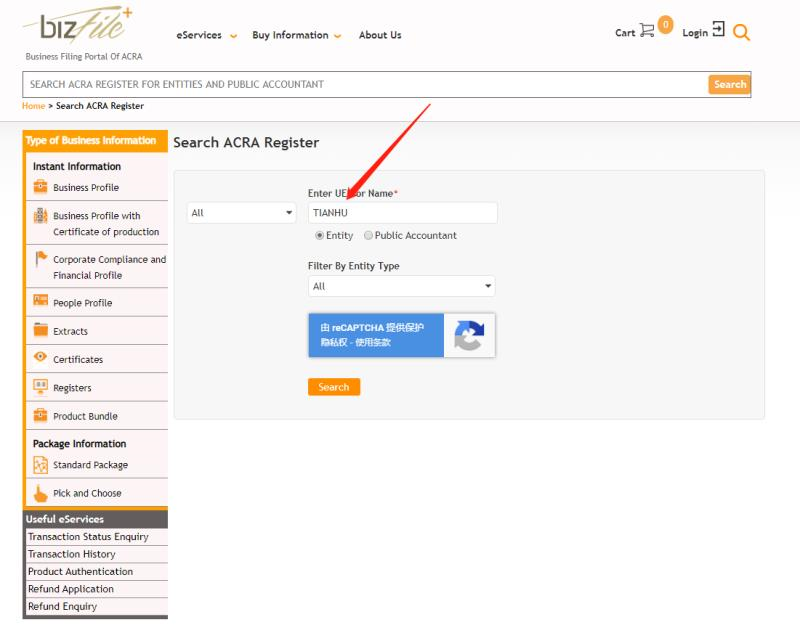800x633 pixels.
Task: Click the top bar orange Search button
Action: (x=730, y=84)
